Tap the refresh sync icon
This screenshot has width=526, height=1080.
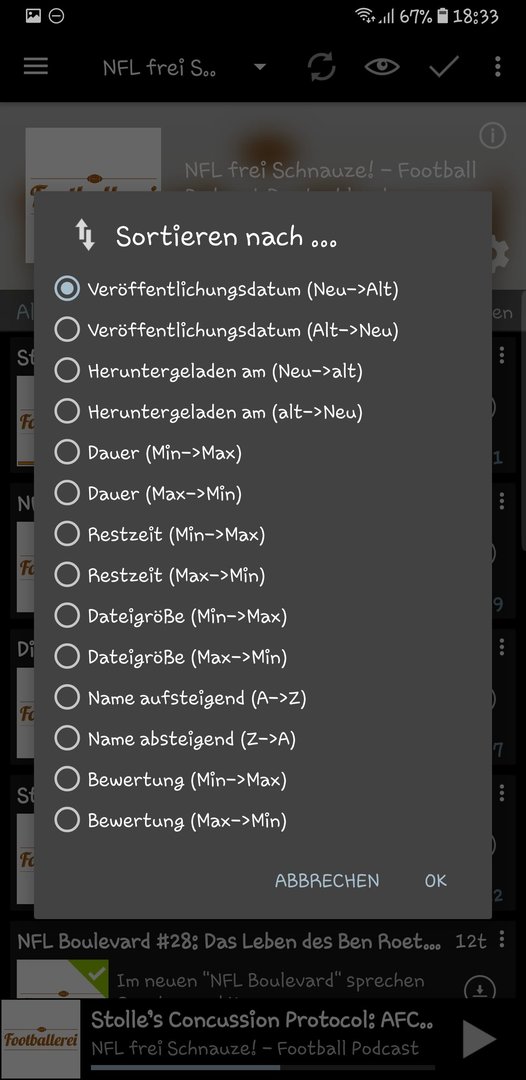point(322,67)
